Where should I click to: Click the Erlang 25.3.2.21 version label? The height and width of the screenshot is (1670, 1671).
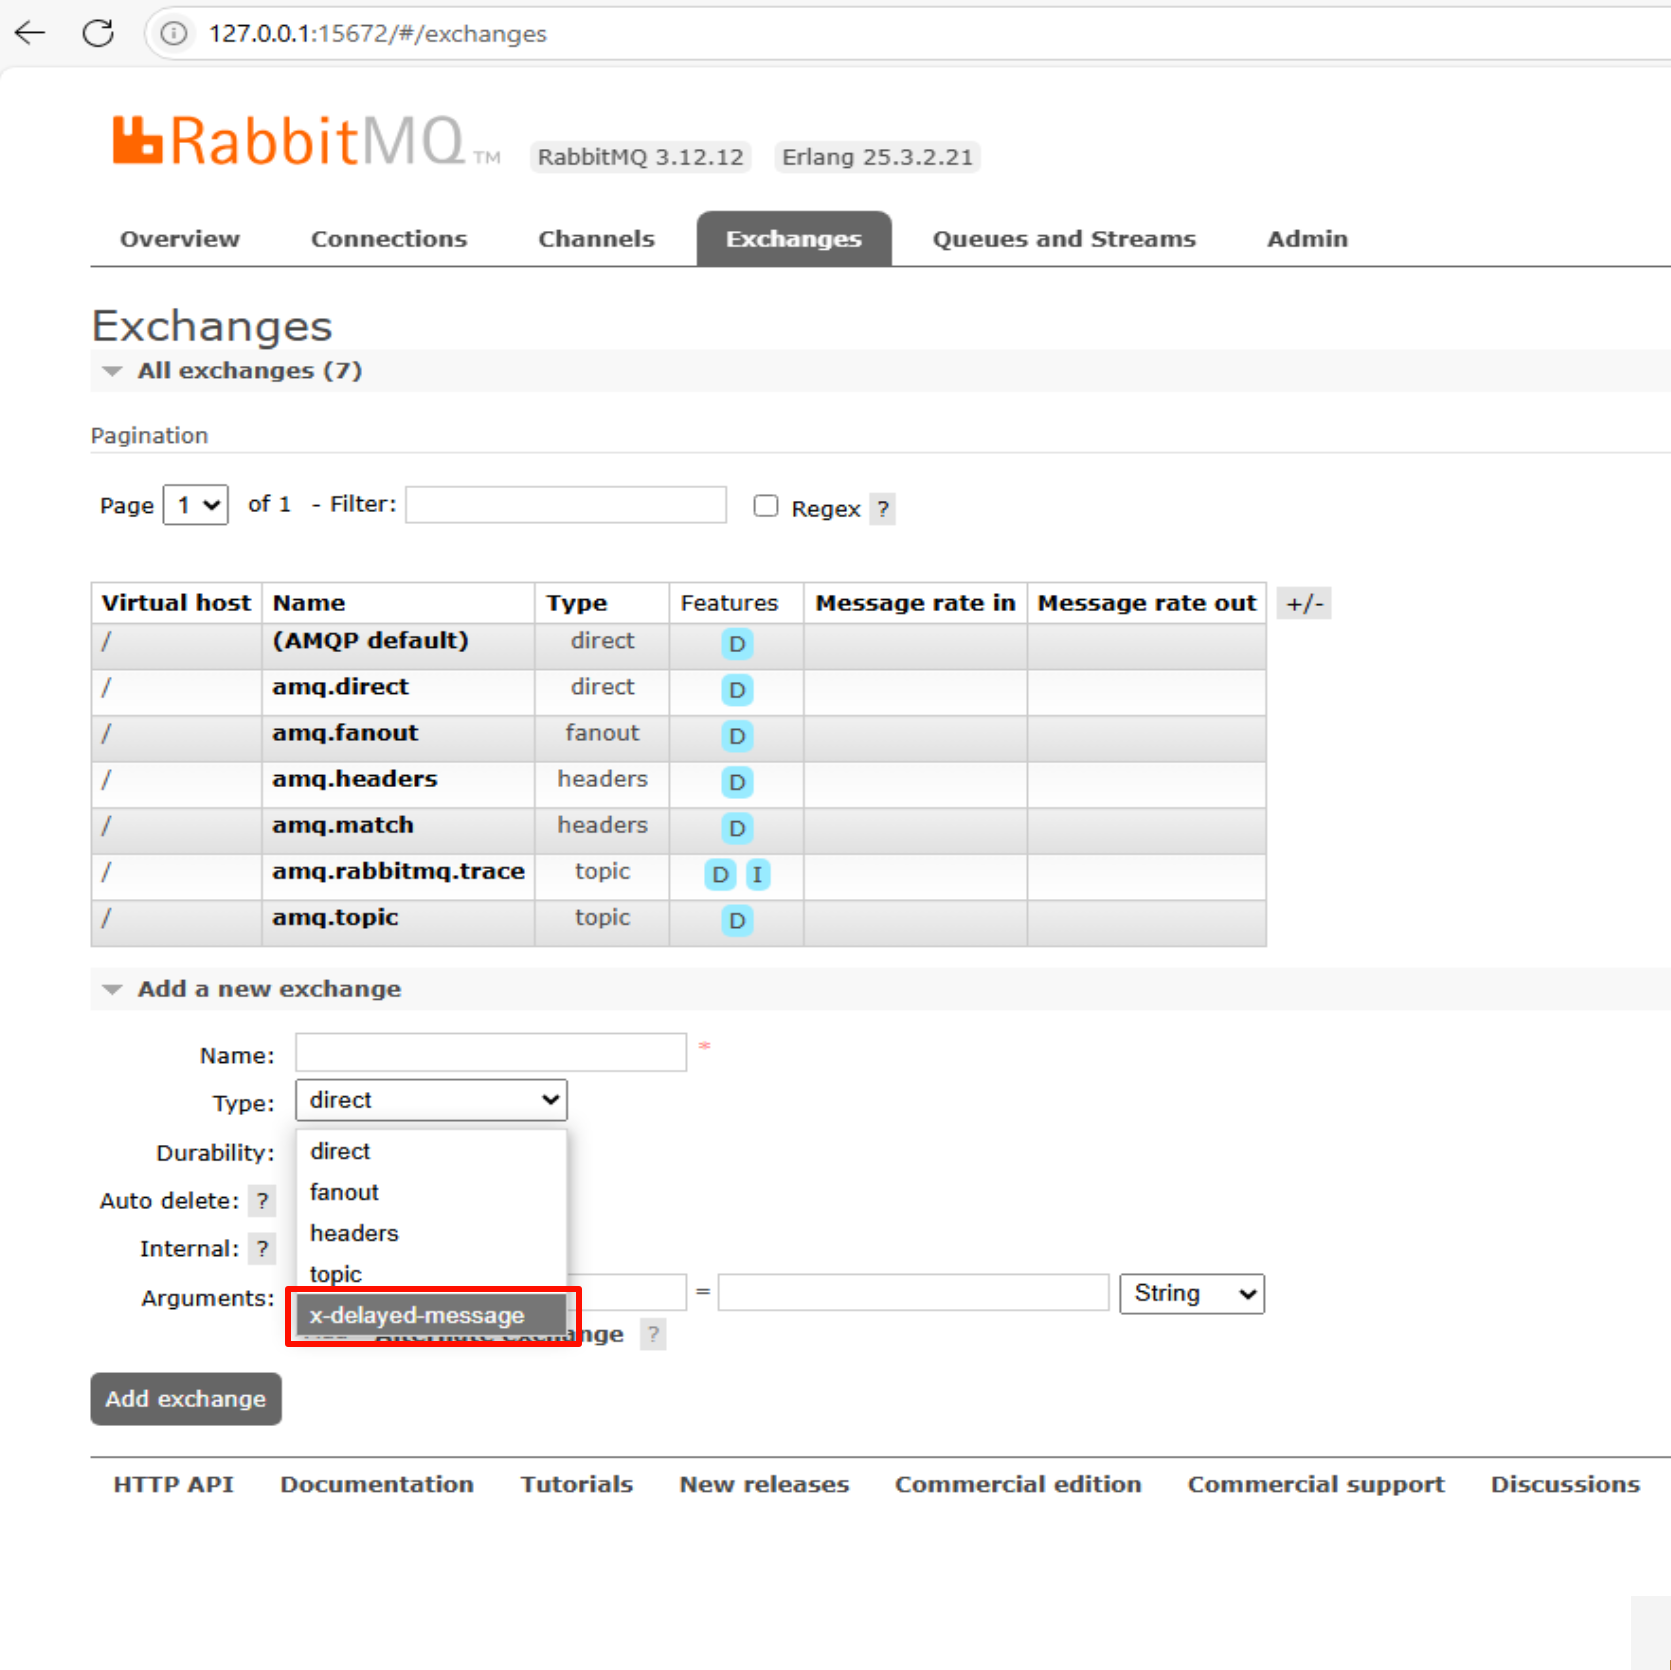(877, 157)
